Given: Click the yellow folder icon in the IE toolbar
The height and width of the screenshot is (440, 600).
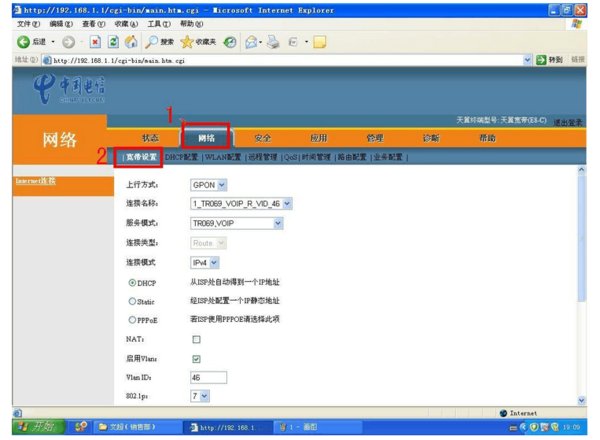Looking at the screenshot, I should pos(320,42).
